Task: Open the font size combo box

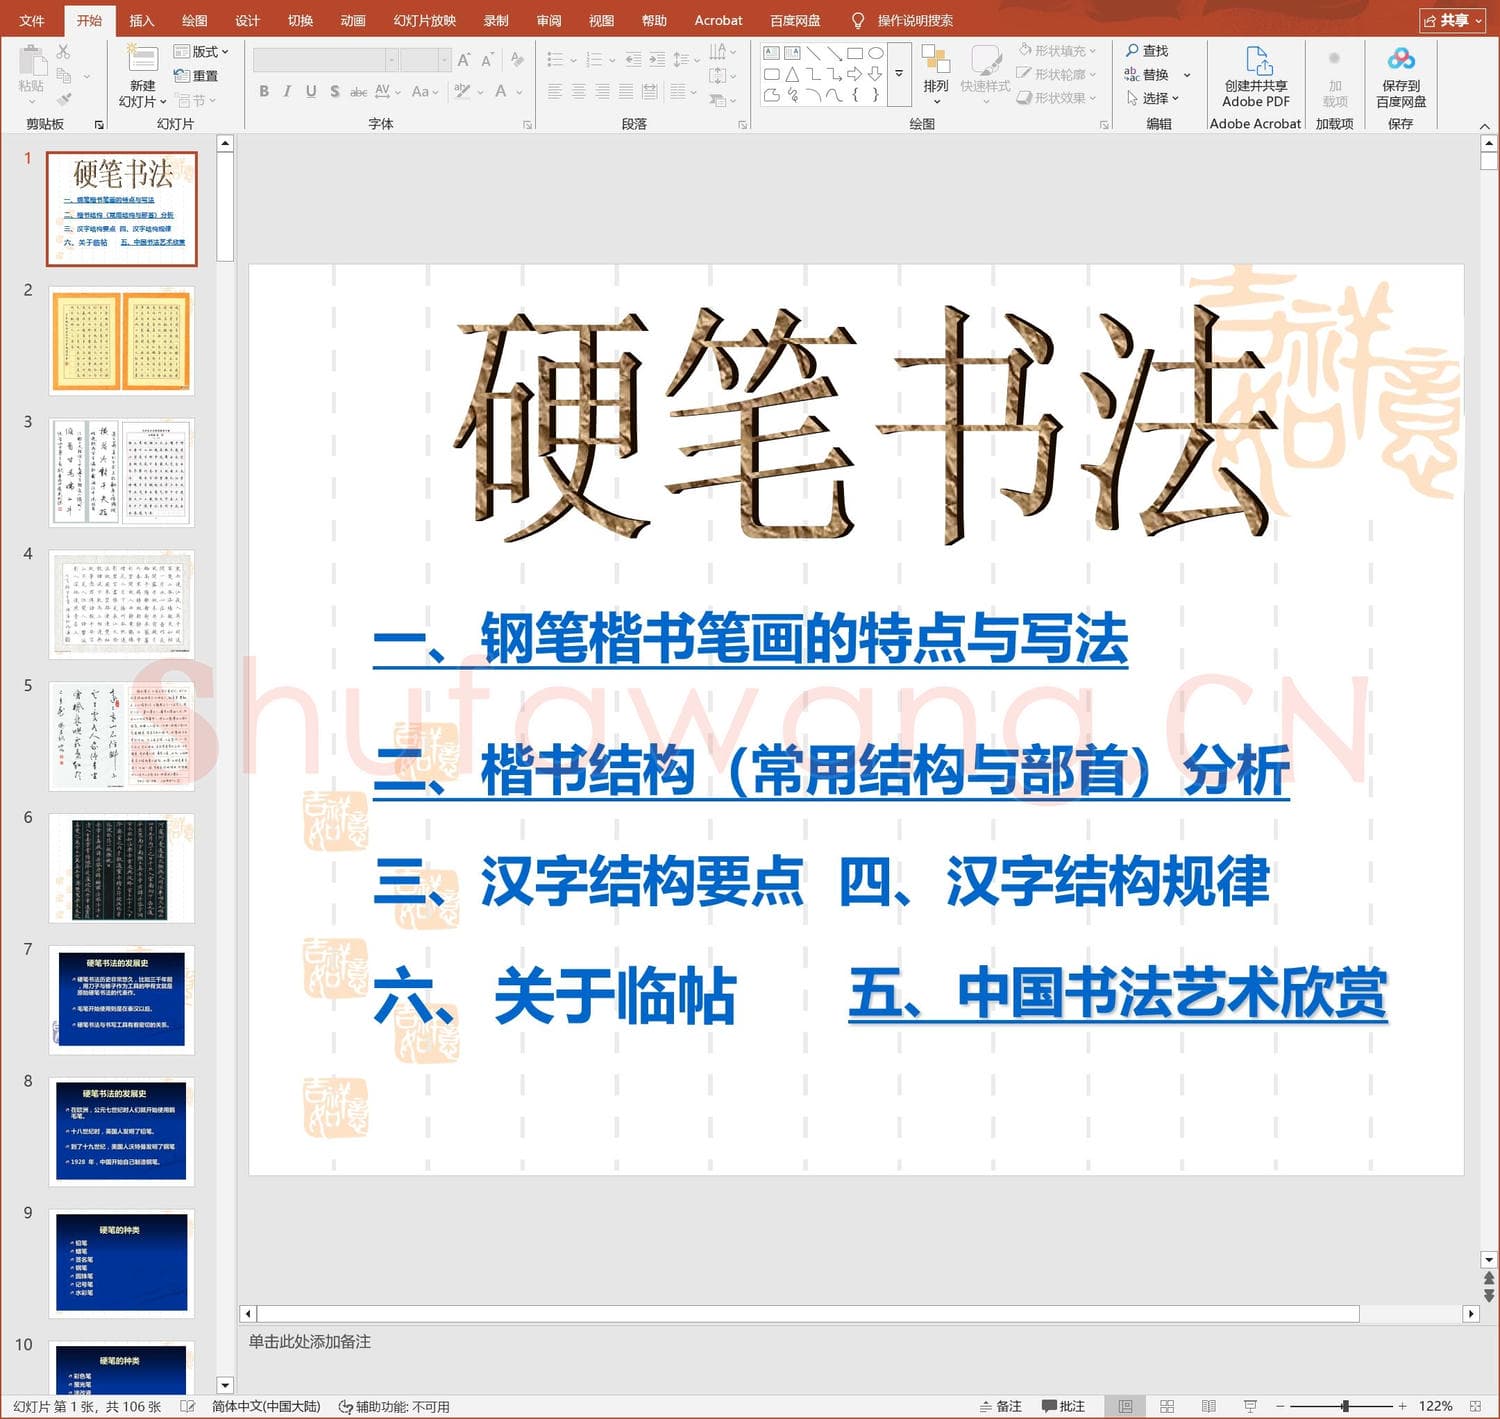Action: click(x=425, y=60)
